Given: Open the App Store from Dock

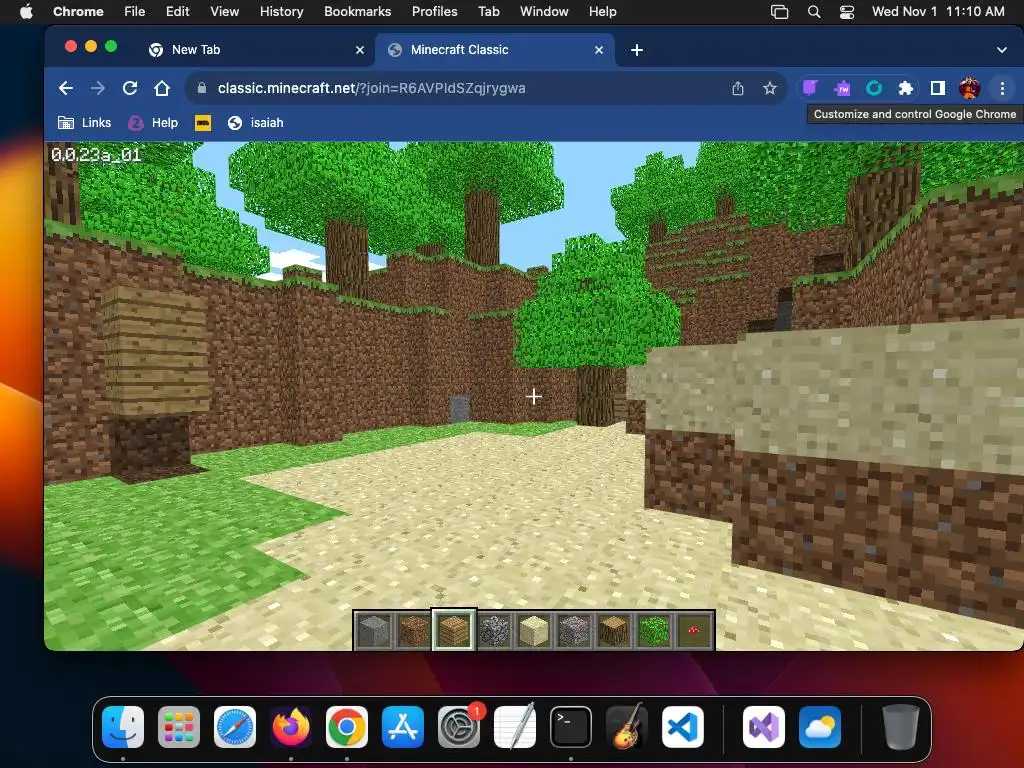Looking at the screenshot, I should (403, 727).
